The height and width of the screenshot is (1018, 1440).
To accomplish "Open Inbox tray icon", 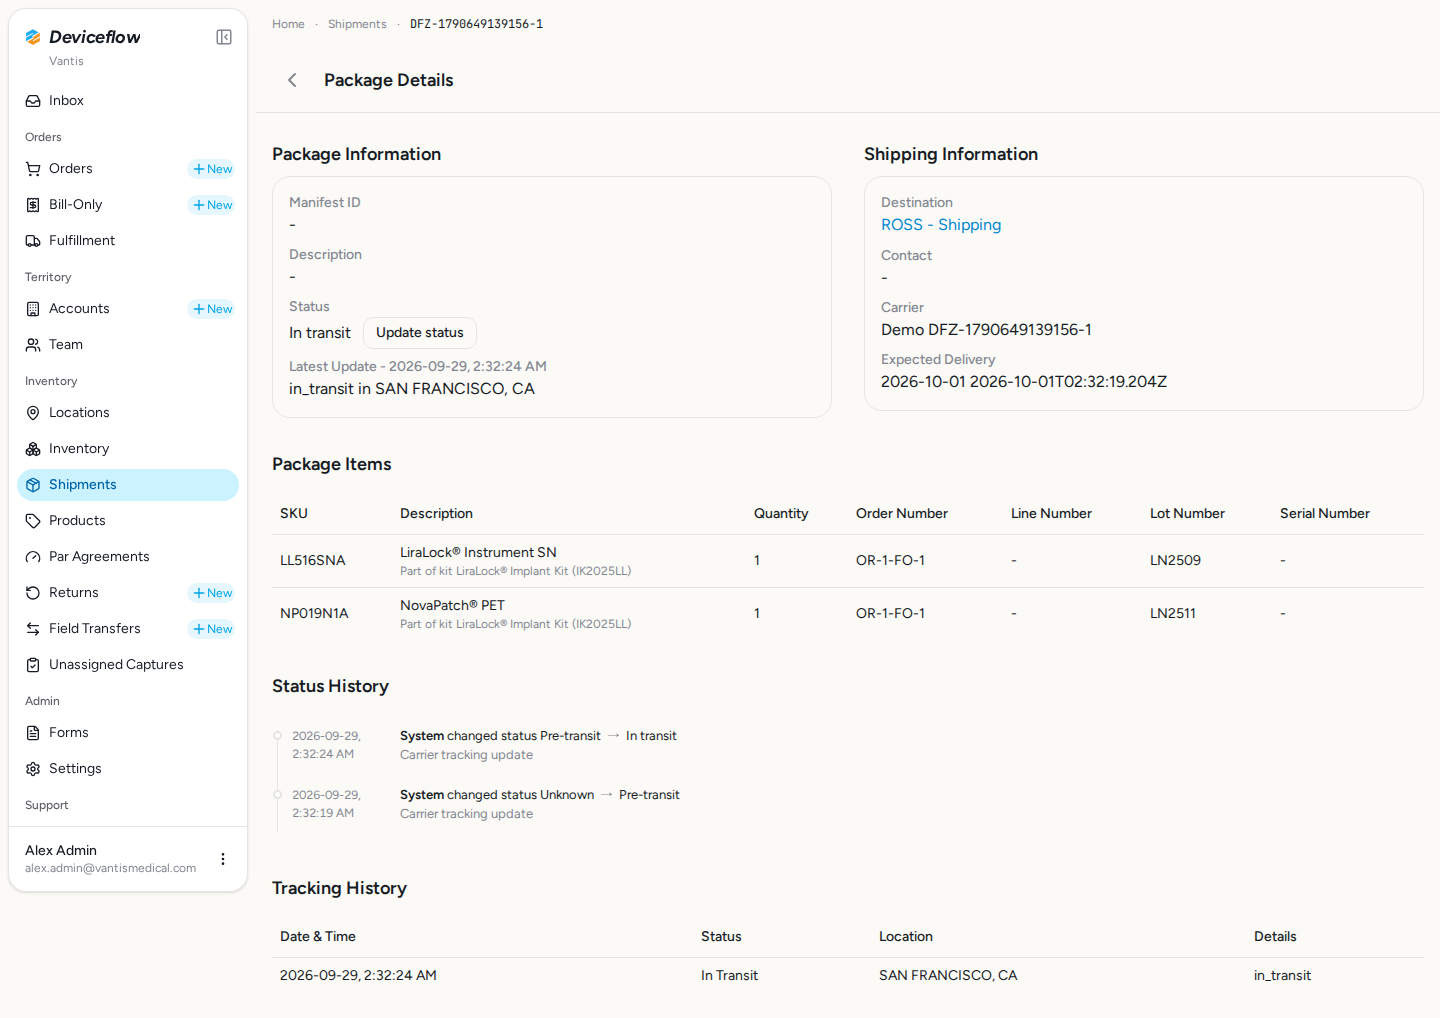I will 33,101.
